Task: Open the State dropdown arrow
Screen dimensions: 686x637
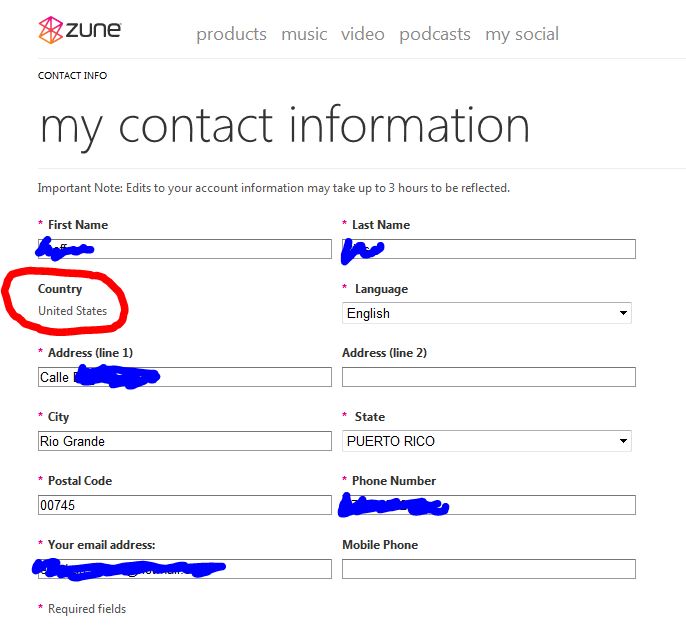Action: pos(623,441)
